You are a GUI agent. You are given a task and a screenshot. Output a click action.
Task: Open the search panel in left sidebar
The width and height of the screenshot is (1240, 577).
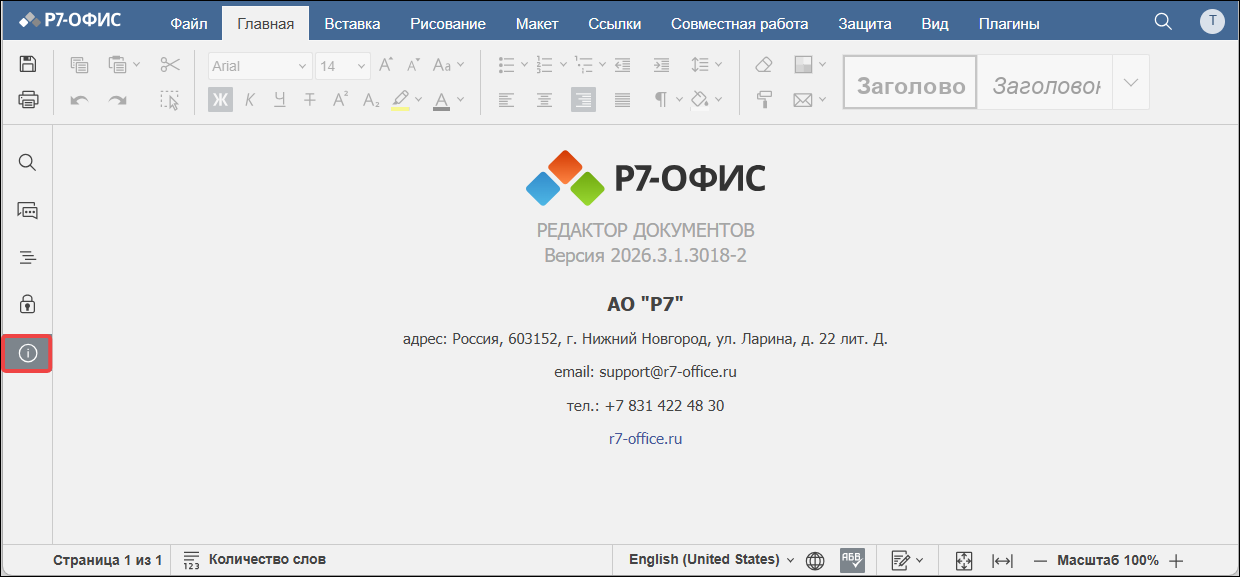pos(28,162)
